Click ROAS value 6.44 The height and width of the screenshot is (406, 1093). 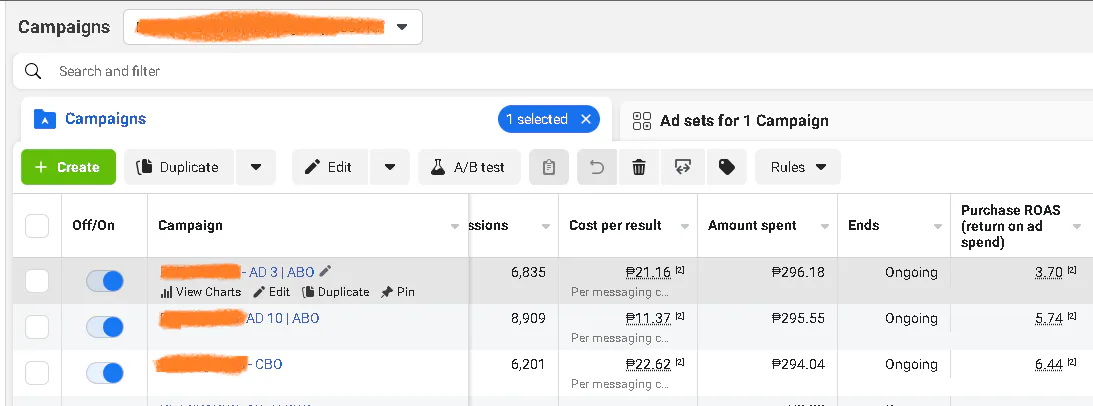(x=1049, y=364)
